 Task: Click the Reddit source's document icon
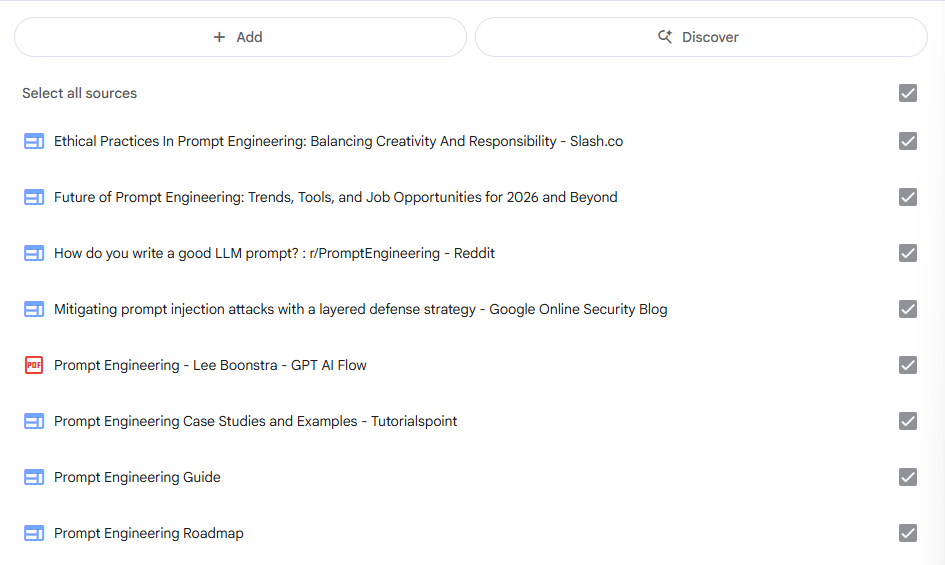click(34, 253)
